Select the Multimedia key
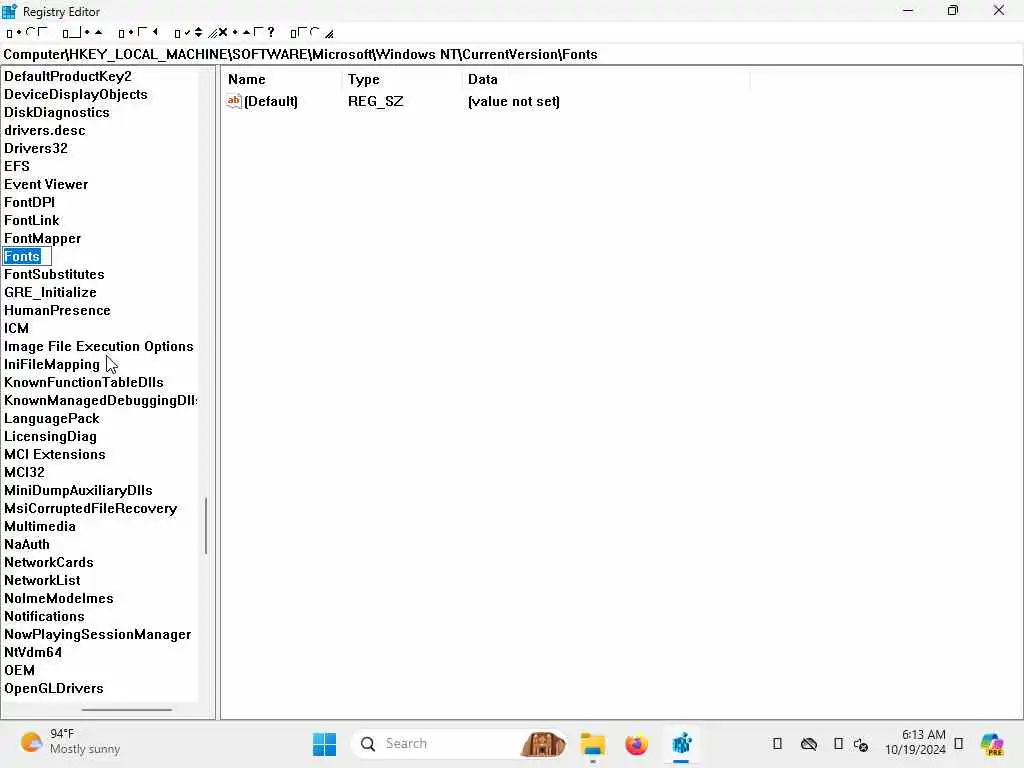 pyautogui.click(x=40, y=526)
